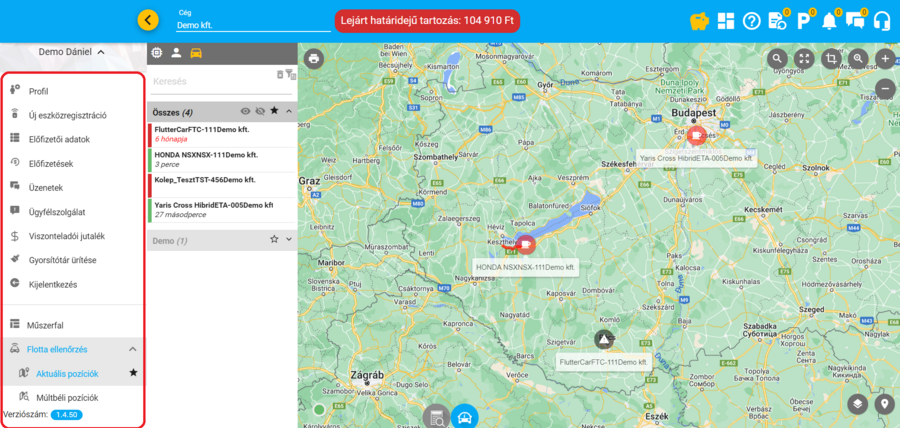Hide all vehicles with crossed-eye icon
900x428 pixels.
tap(259, 111)
